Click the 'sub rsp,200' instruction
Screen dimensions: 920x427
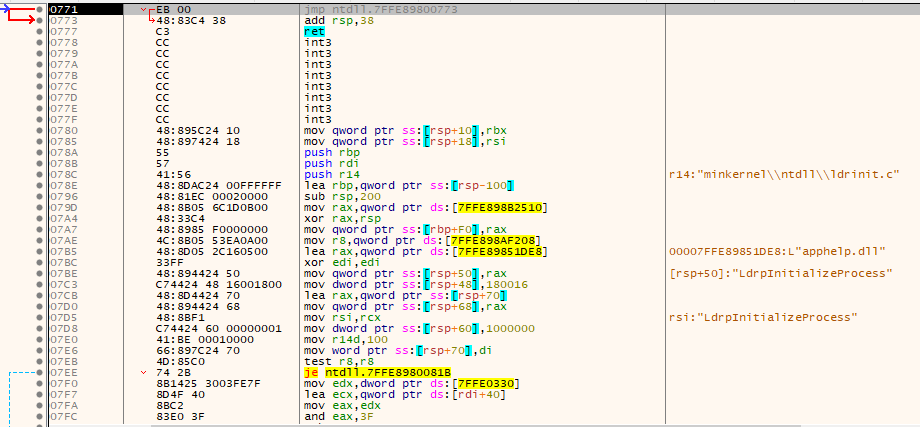tap(341, 196)
